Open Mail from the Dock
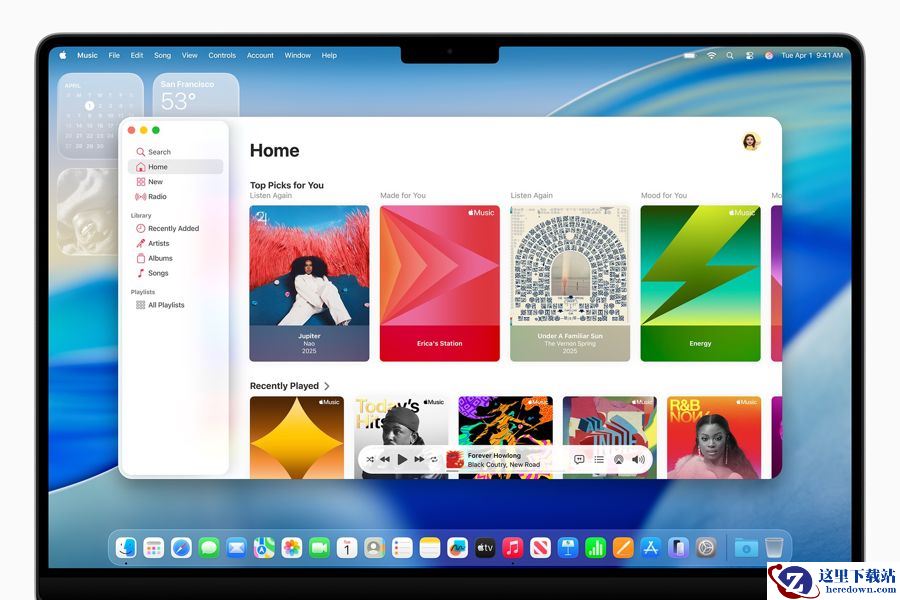Viewport: 900px width, 600px height. [x=236, y=548]
